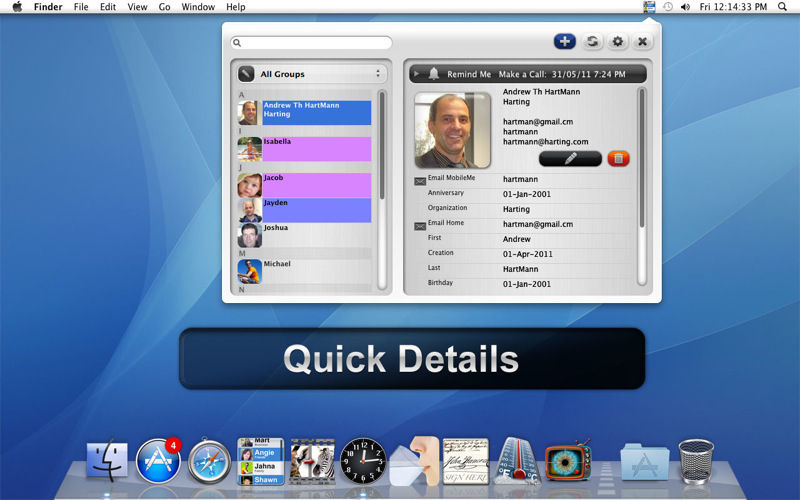This screenshot has height=500, width=800.
Task: Open the contacts list app in Dock
Action: [261, 461]
